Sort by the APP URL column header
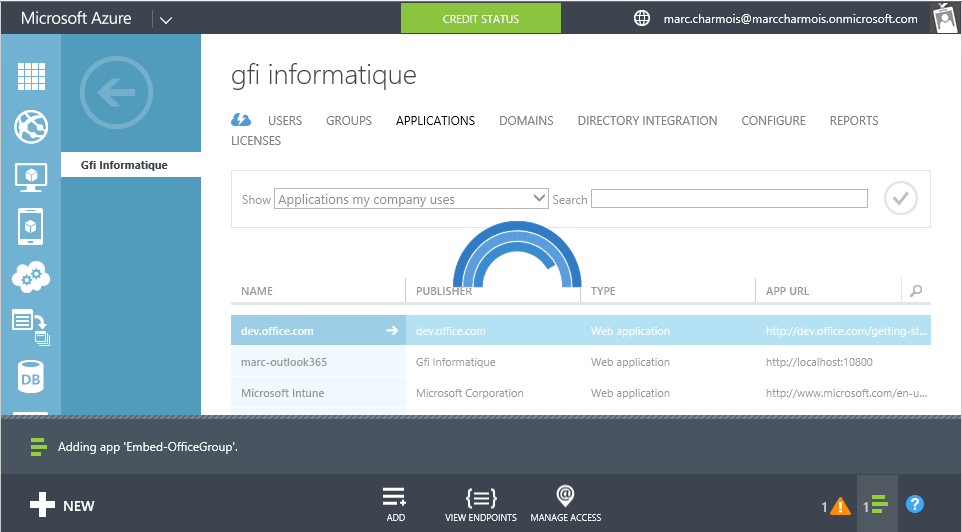This screenshot has height=532, width=962. (x=787, y=291)
